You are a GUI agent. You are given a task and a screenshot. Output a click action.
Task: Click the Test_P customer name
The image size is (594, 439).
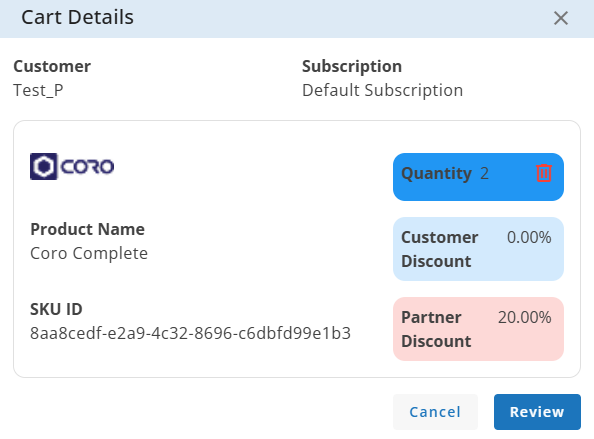pos(38,91)
